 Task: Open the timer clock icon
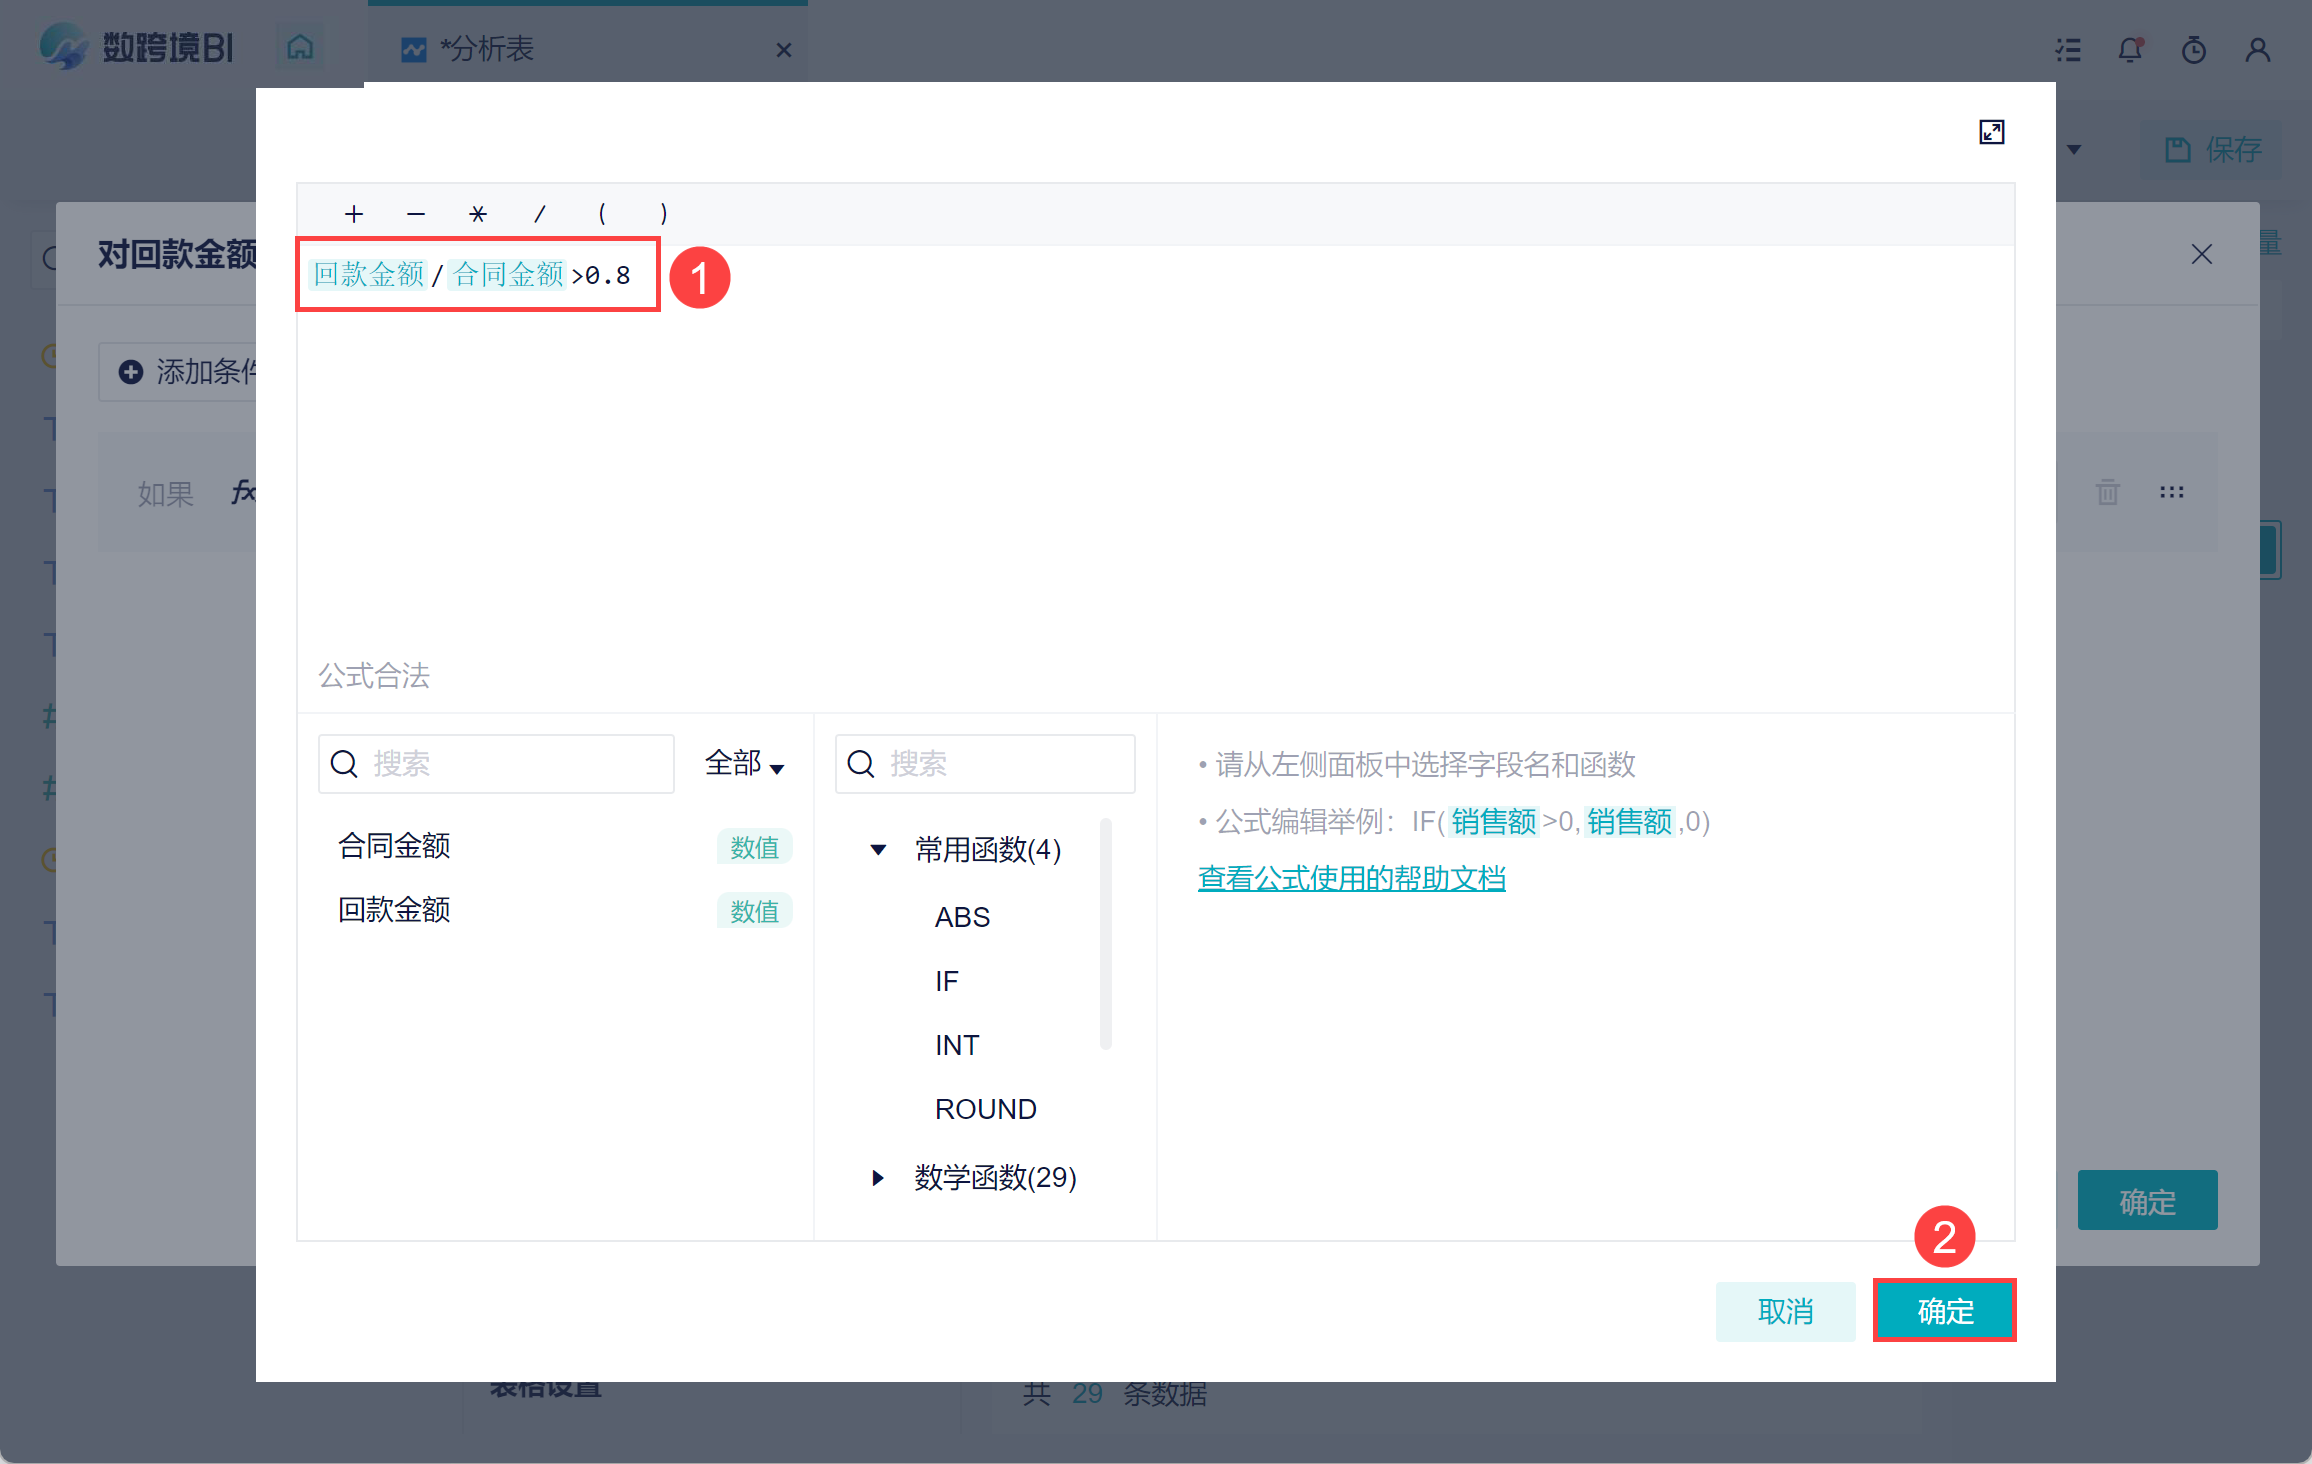coord(2193,49)
